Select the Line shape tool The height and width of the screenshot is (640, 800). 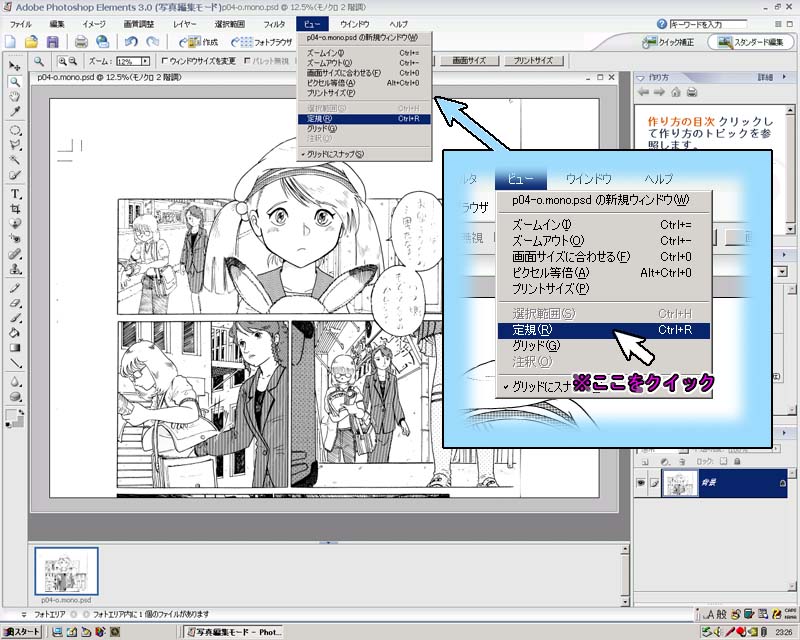tap(15, 363)
